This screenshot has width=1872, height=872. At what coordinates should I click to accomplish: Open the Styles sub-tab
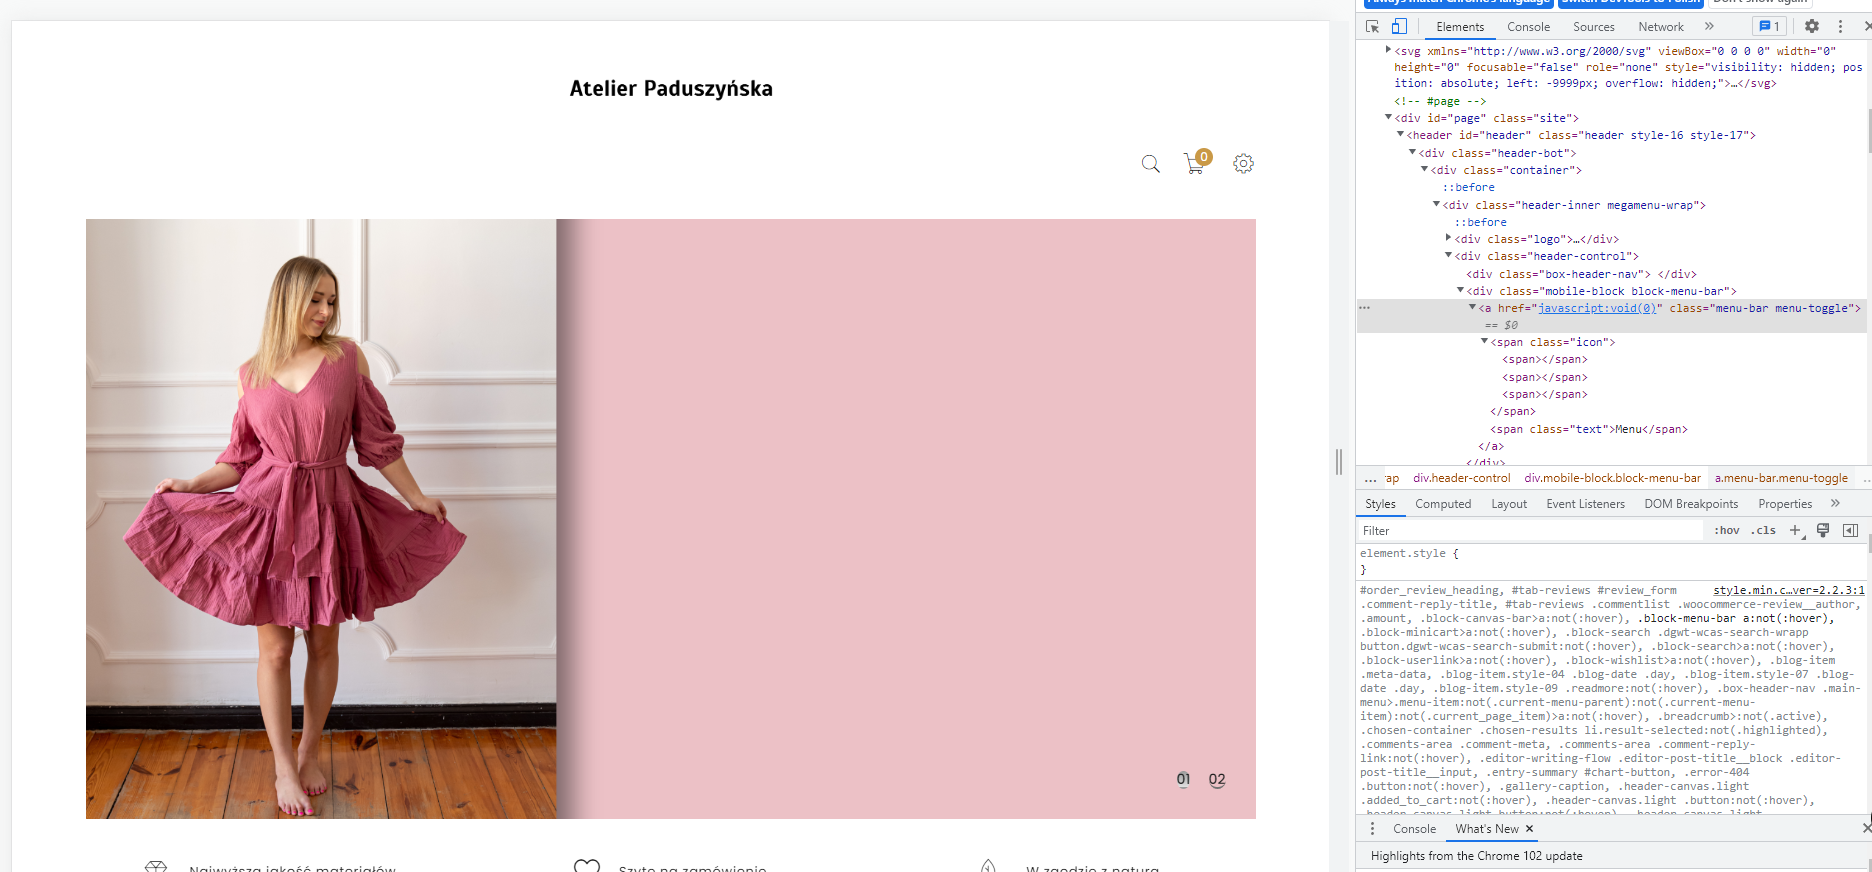tap(1380, 504)
